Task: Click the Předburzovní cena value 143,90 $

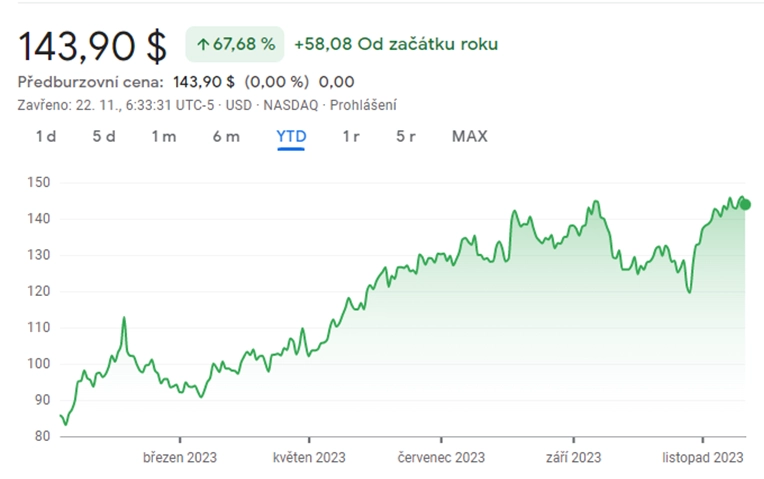Action: (204, 82)
